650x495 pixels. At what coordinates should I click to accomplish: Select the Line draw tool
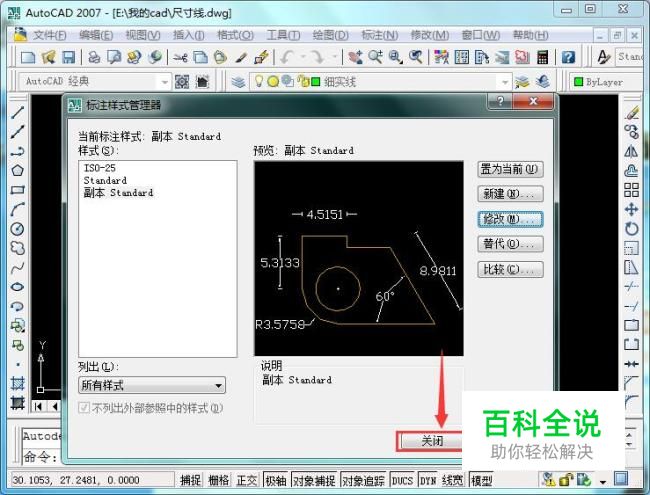pos(17,112)
